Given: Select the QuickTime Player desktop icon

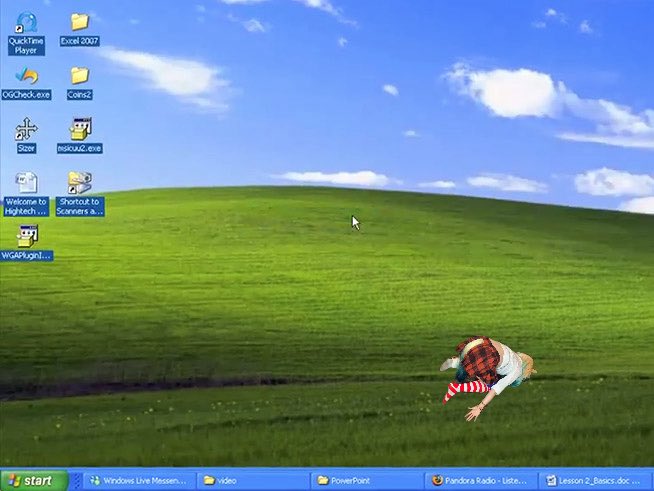Looking at the screenshot, I should click(26, 23).
